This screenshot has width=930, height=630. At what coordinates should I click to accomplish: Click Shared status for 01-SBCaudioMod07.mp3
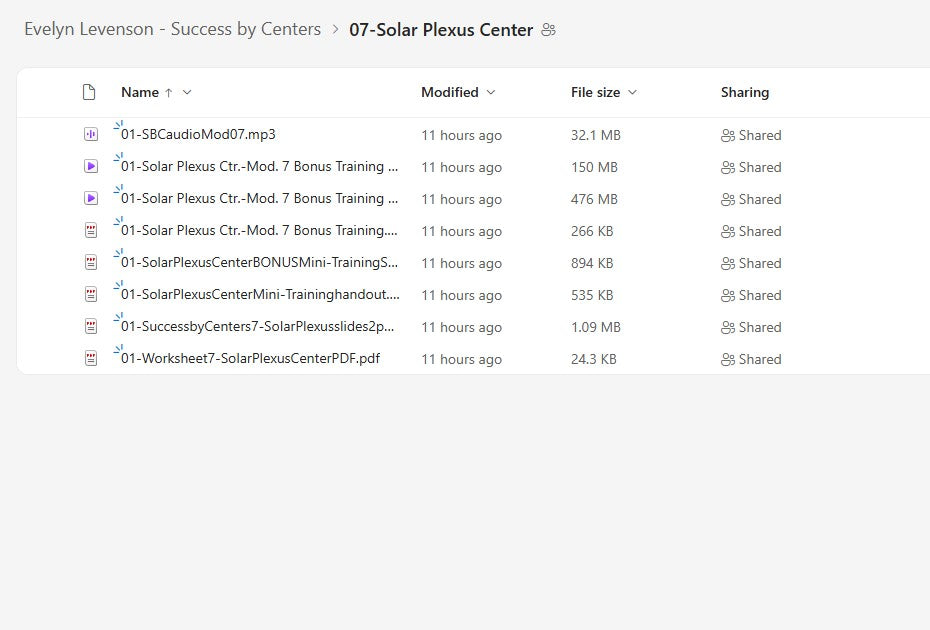coord(751,135)
